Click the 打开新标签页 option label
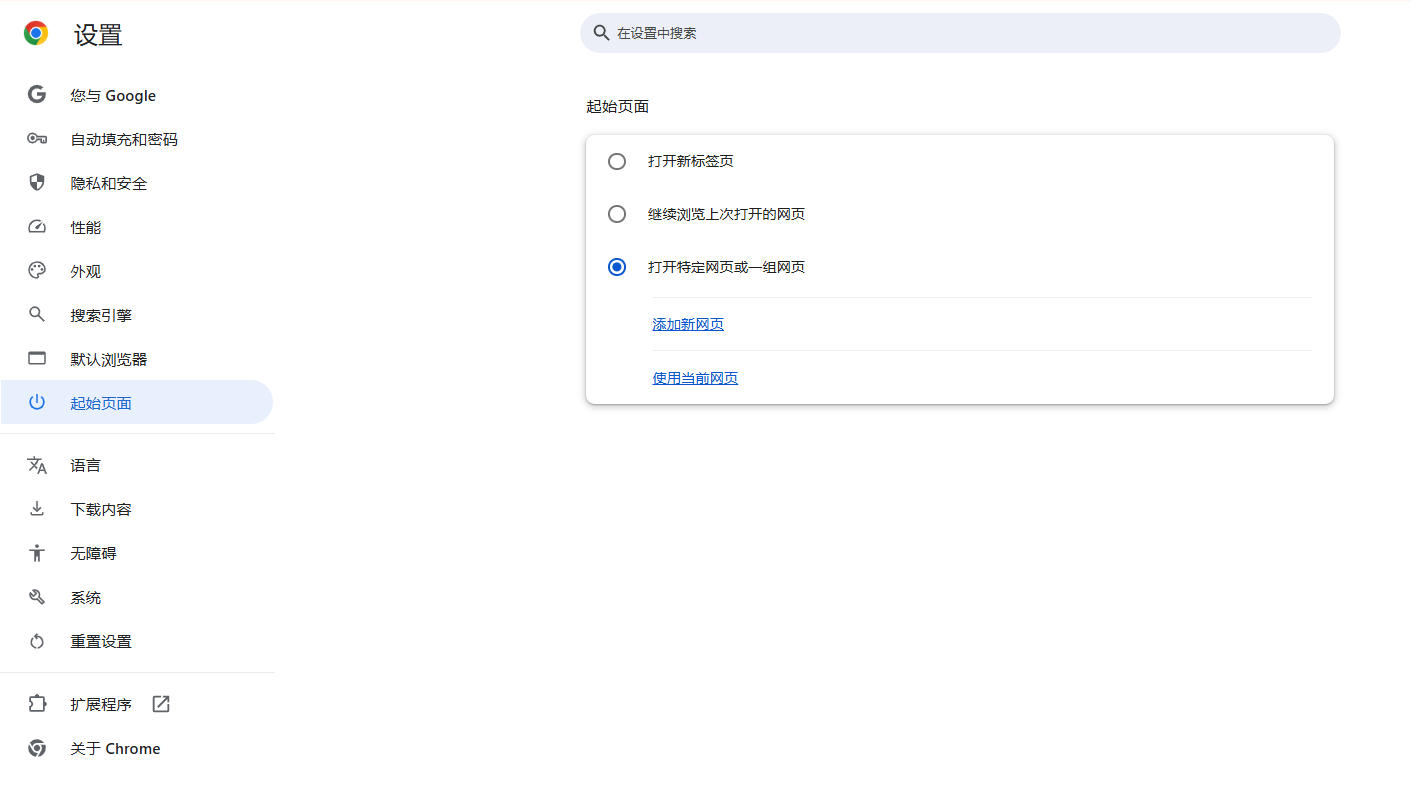The height and width of the screenshot is (794, 1411). pyautogui.click(x=691, y=161)
